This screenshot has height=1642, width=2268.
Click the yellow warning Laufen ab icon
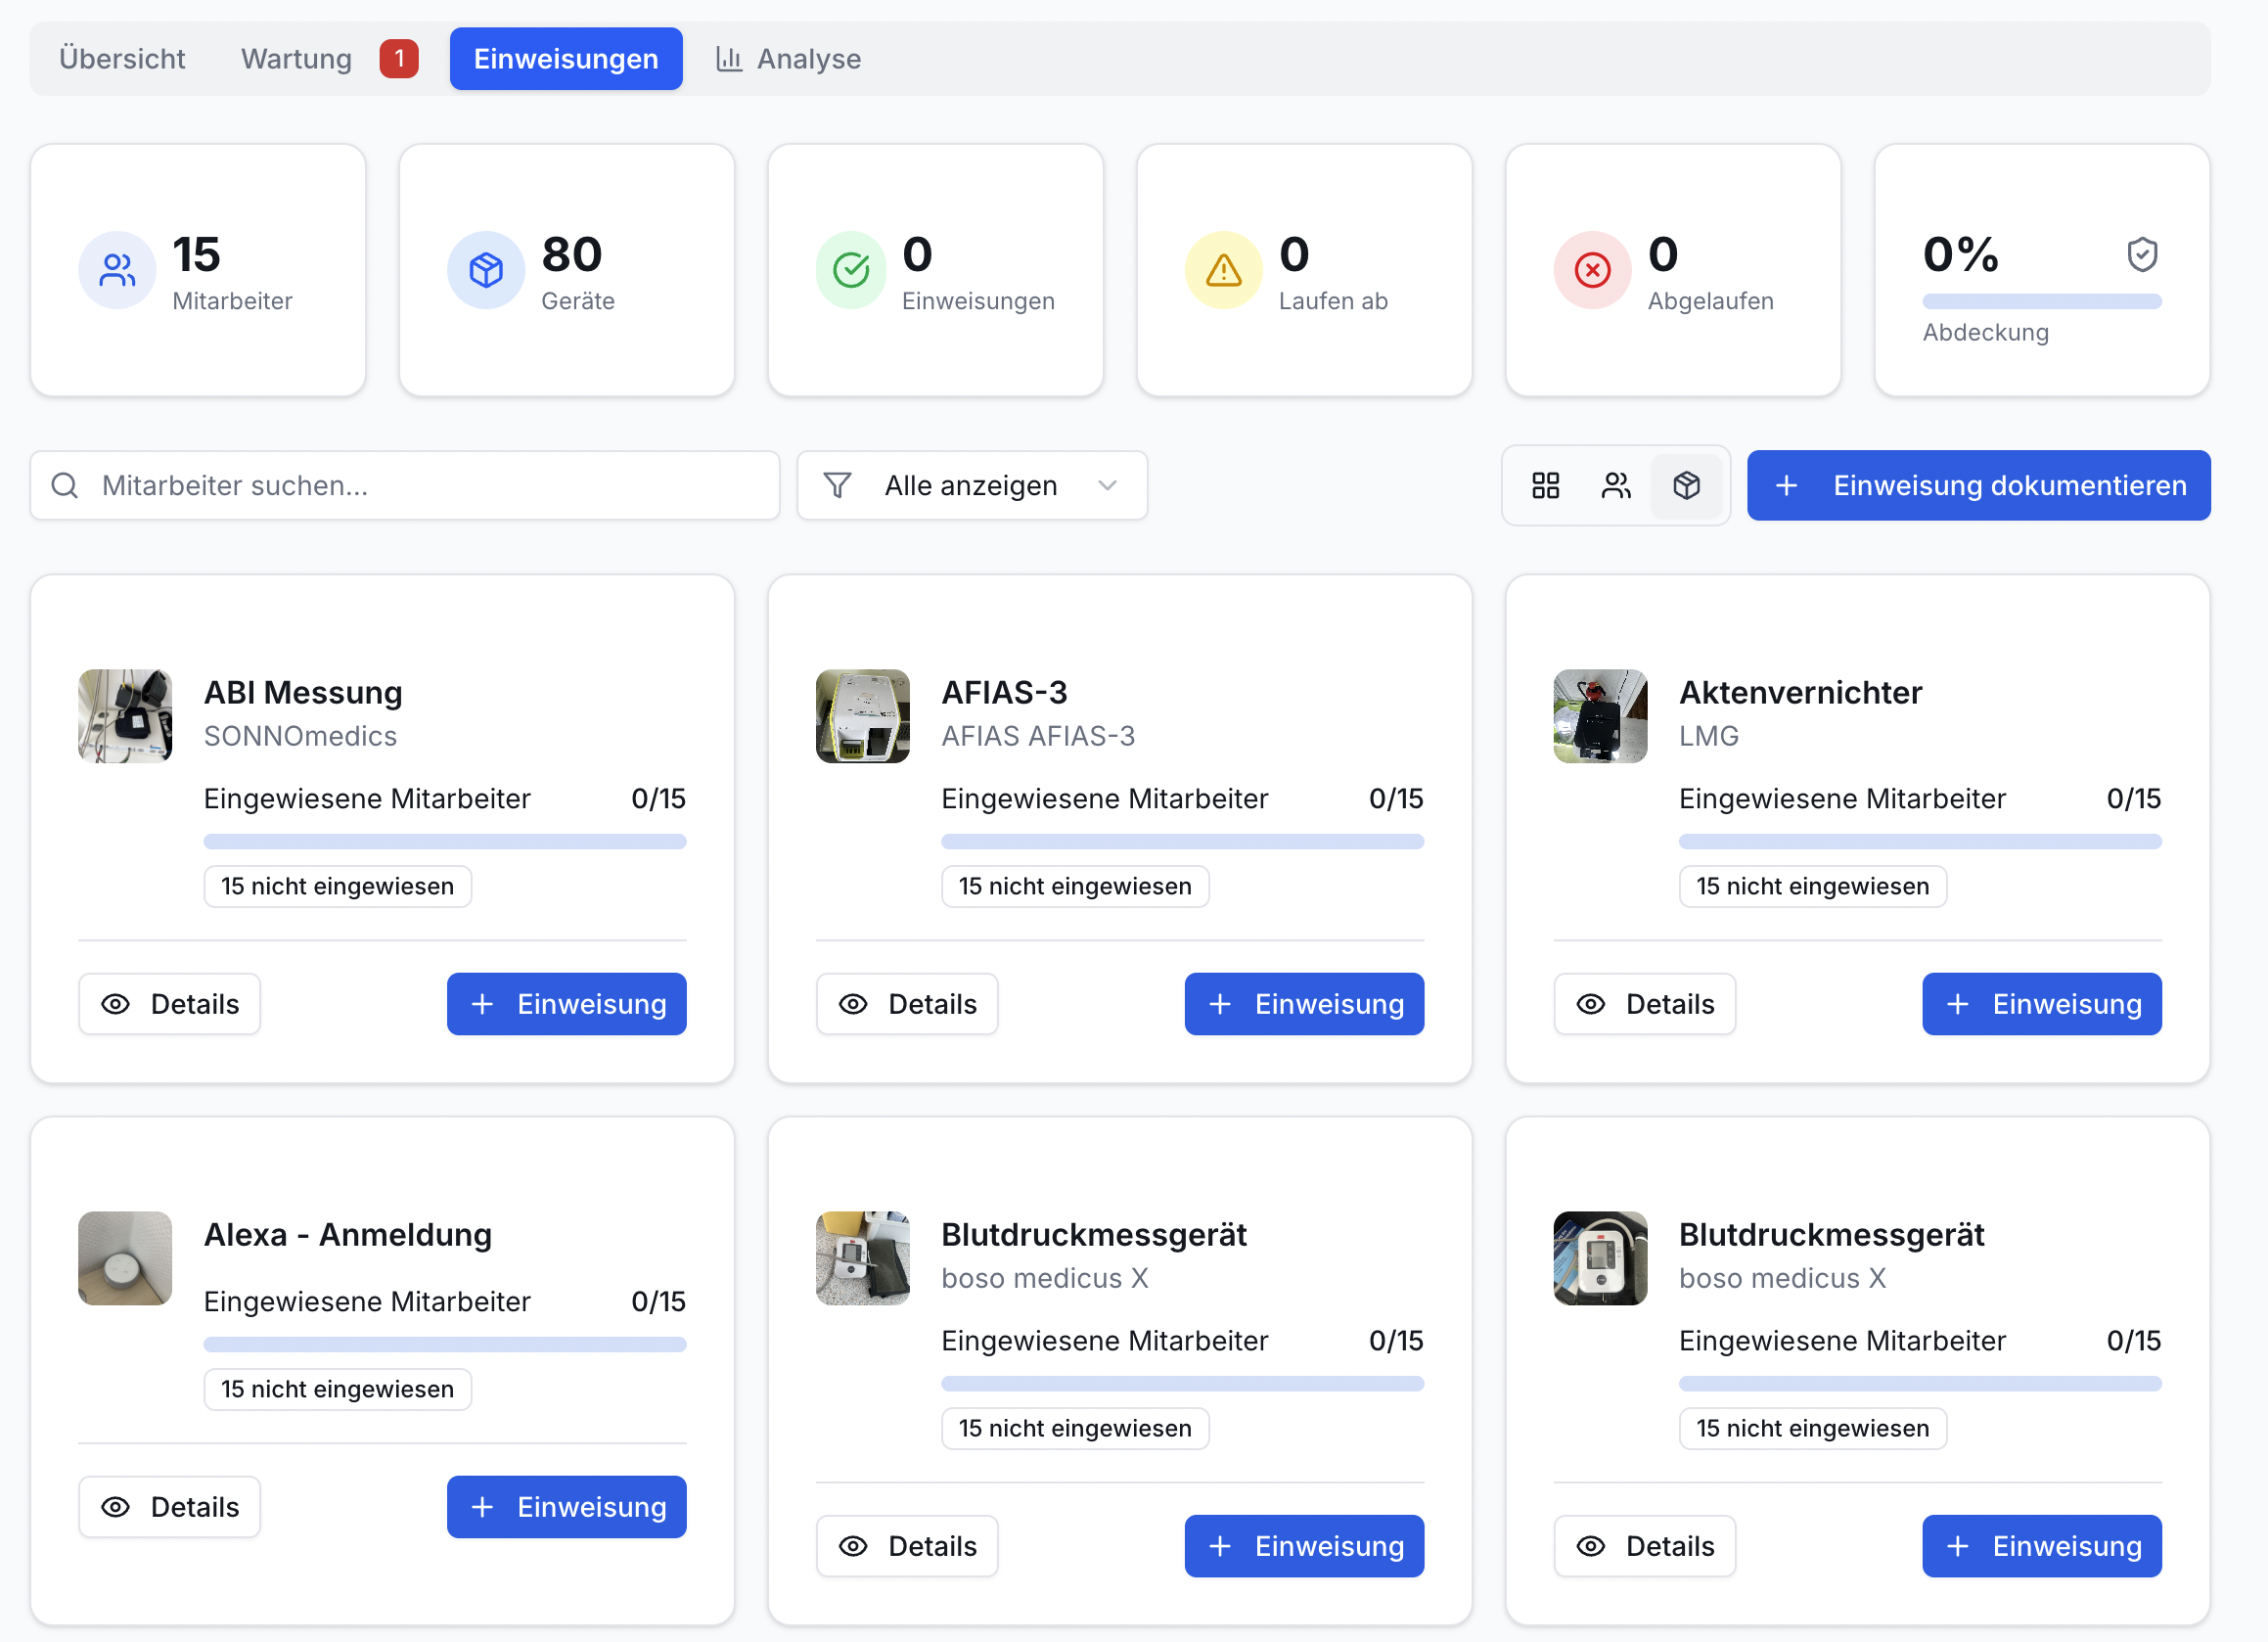[1223, 270]
